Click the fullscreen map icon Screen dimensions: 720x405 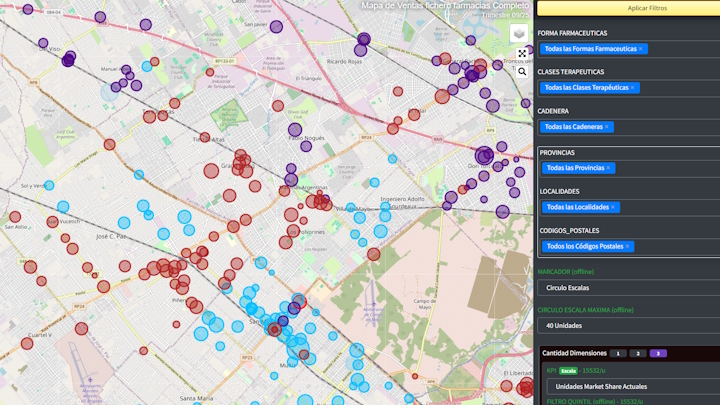522,54
